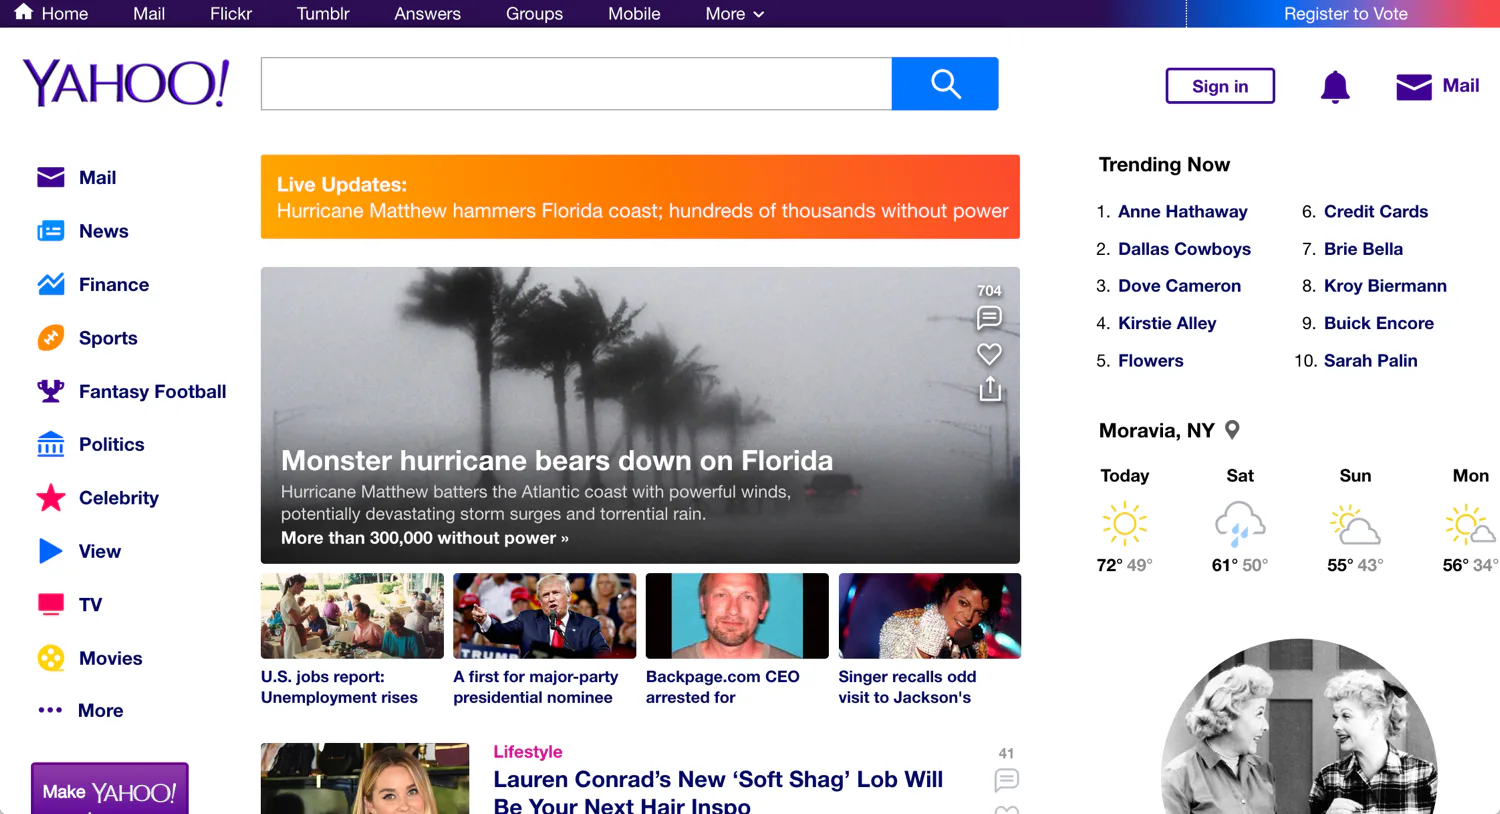This screenshot has height=814, width=1500.
Task: Click the magnifying glass search button
Action: pos(945,84)
